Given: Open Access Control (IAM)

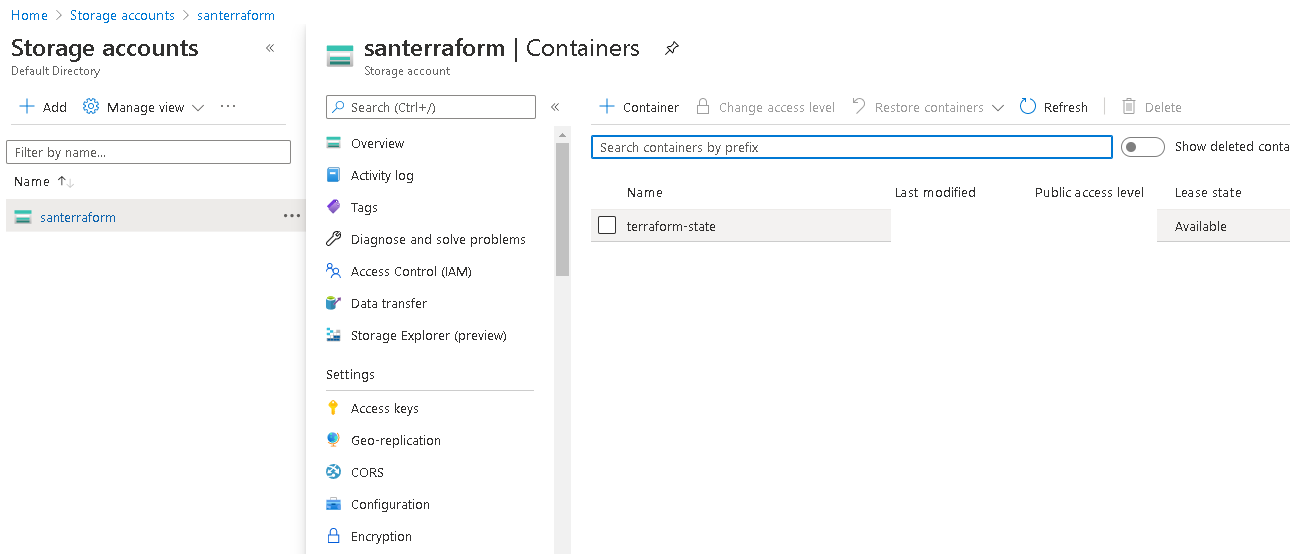Looking at the screenshot, I should click(411, 272).
